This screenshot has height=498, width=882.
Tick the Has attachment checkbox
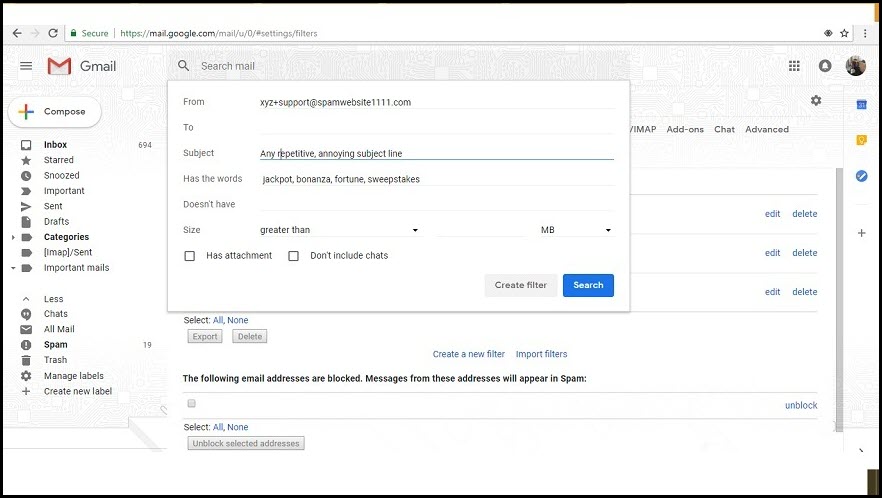(190, 256)
